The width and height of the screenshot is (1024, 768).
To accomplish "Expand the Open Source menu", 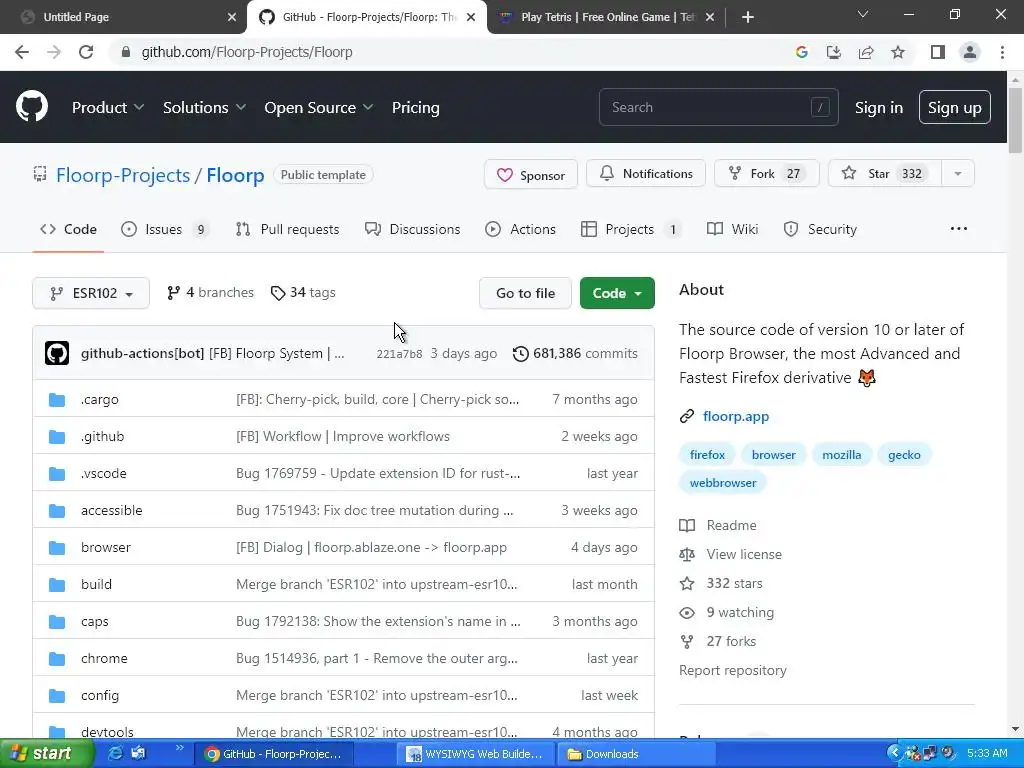I will [319, 108].
